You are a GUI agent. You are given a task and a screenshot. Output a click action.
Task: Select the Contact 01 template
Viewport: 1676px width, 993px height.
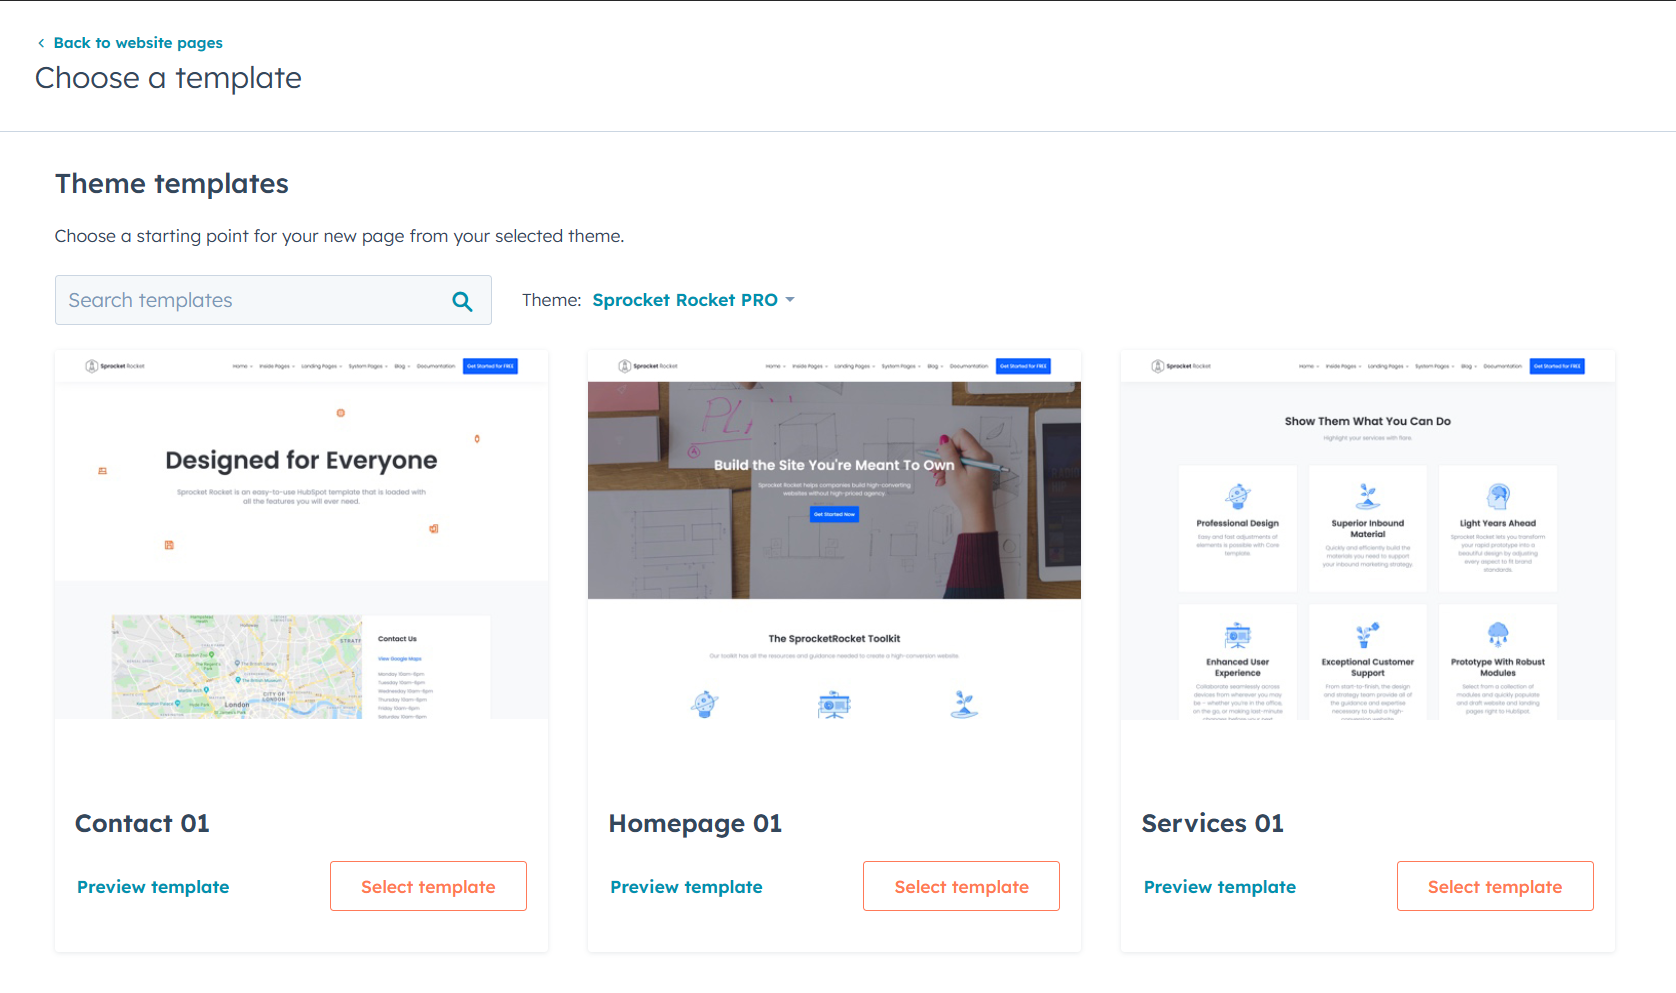(x=428, y=886)
